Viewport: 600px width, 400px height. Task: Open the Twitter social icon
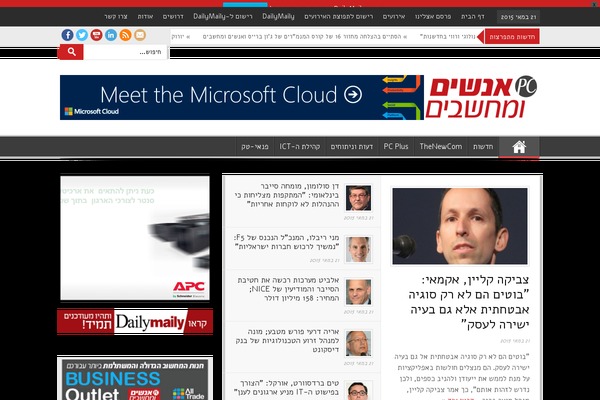point(82,35)
